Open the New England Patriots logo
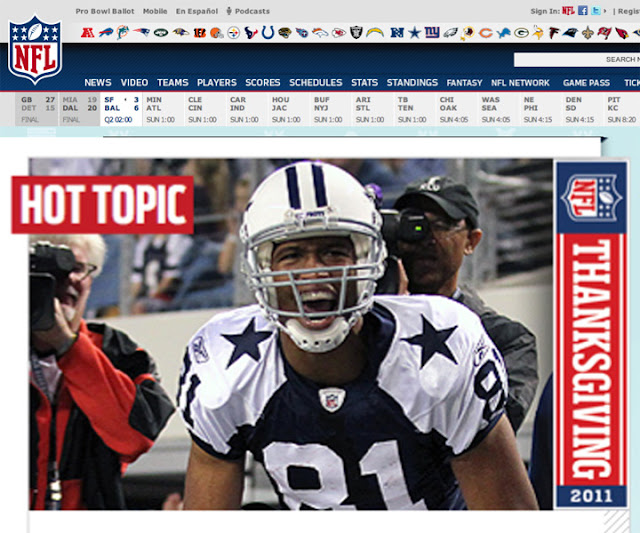Screen dimensions: 640x533 (141, 32)
